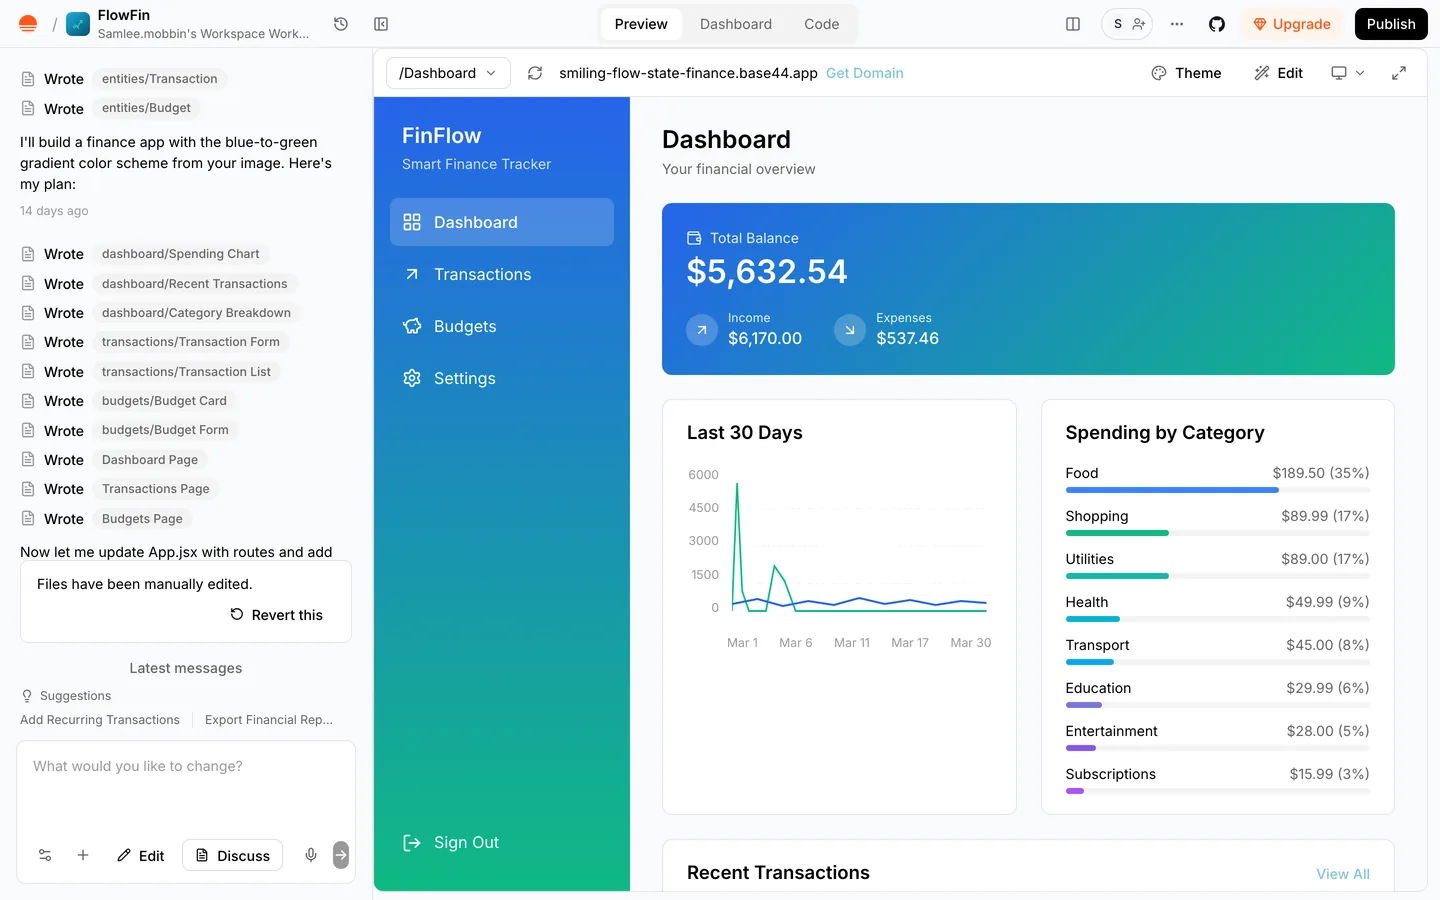The width and height of the screenshot is (1440, 900).
Task: Click the Base44 orange logo
Action: [x=28, y=24]
